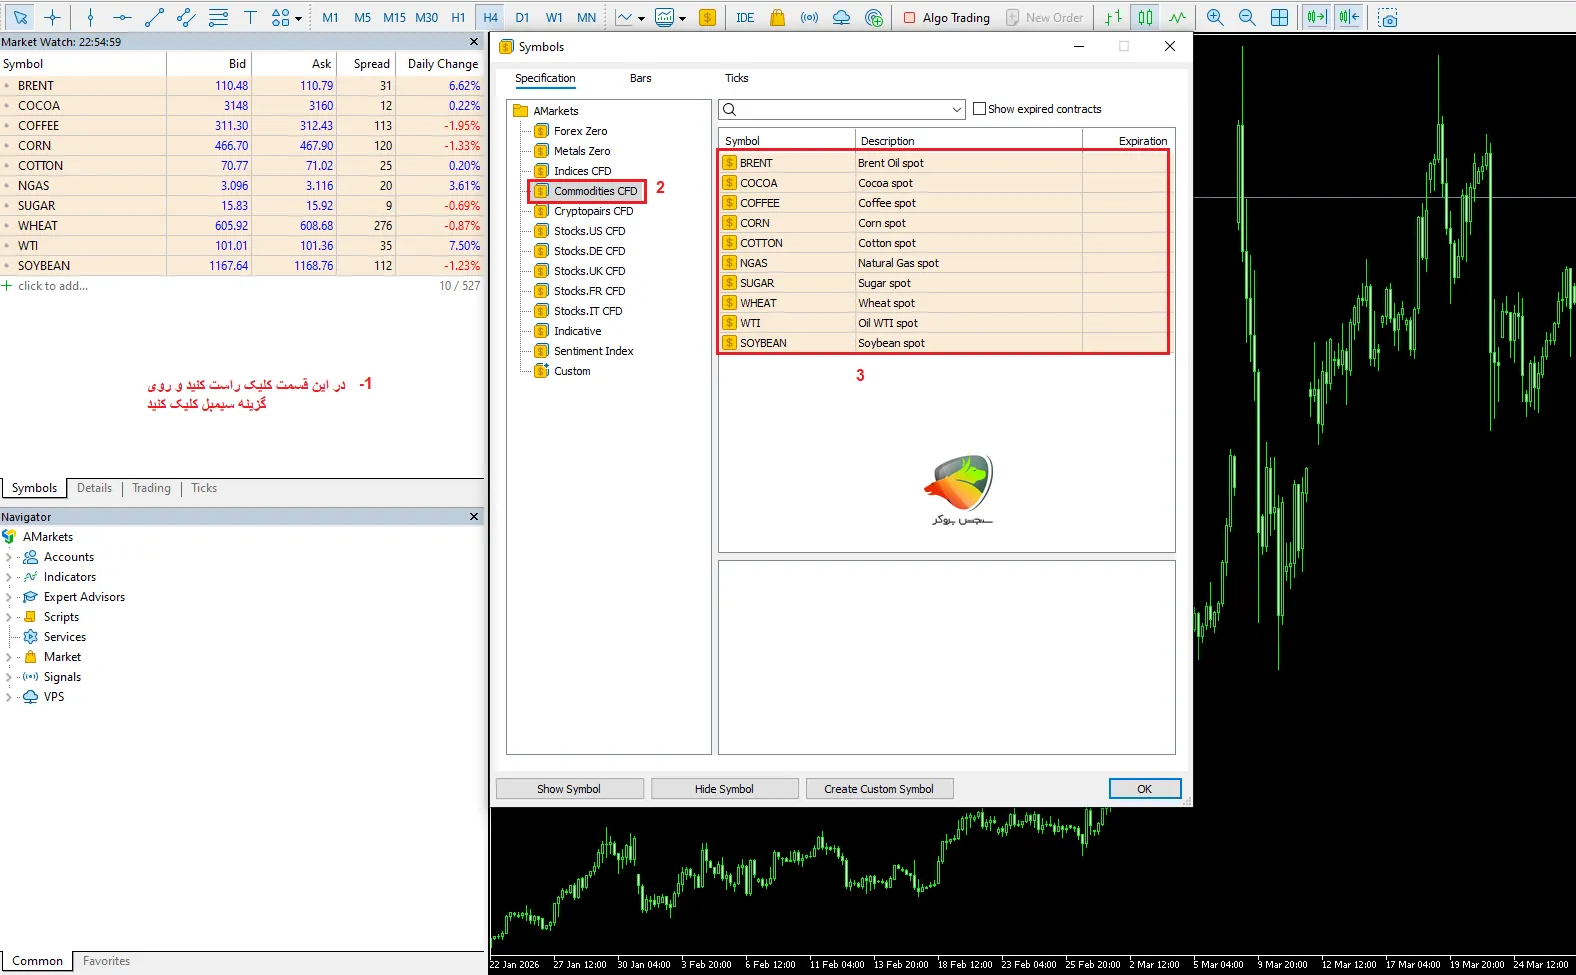
Task: Toggle Algo Trading on or off
Action: pyautogui.click(x=946, y=17)
